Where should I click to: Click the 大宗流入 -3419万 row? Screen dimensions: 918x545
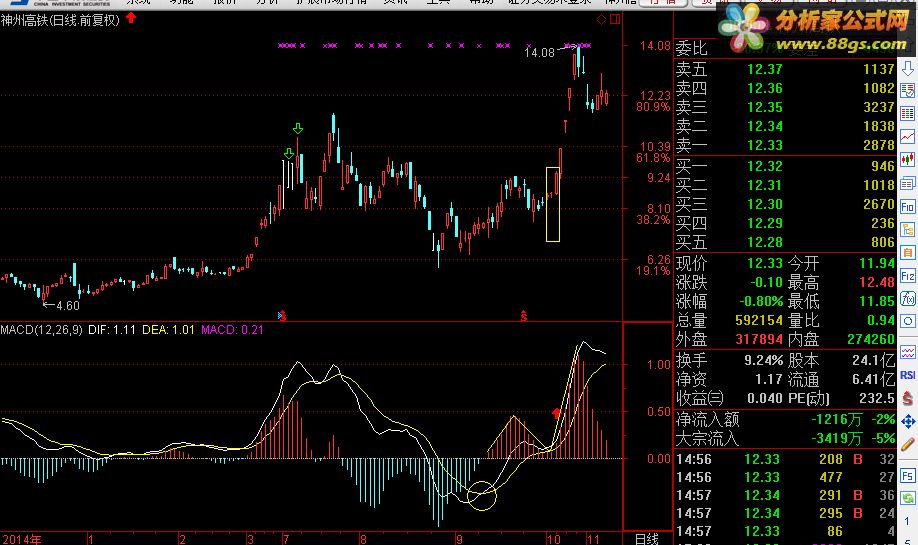point(785,438)
